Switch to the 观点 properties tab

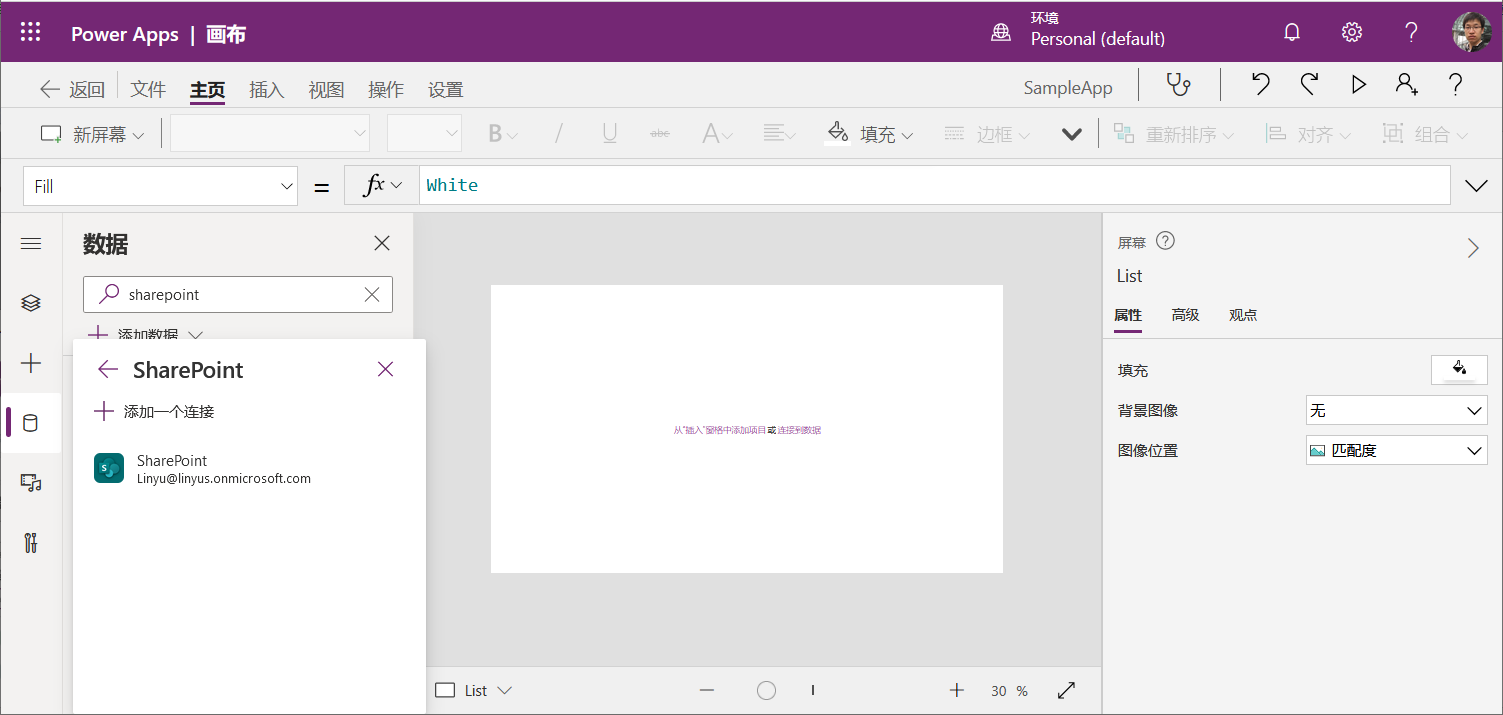click(x=1243, y=315)
